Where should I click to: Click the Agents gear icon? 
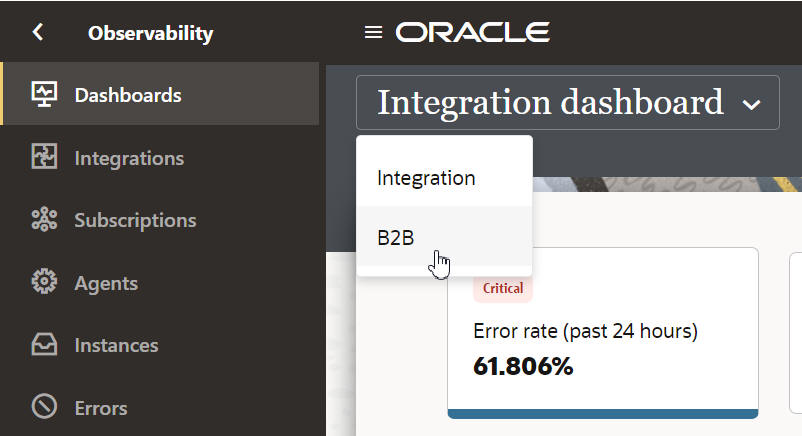coord(44,283)
